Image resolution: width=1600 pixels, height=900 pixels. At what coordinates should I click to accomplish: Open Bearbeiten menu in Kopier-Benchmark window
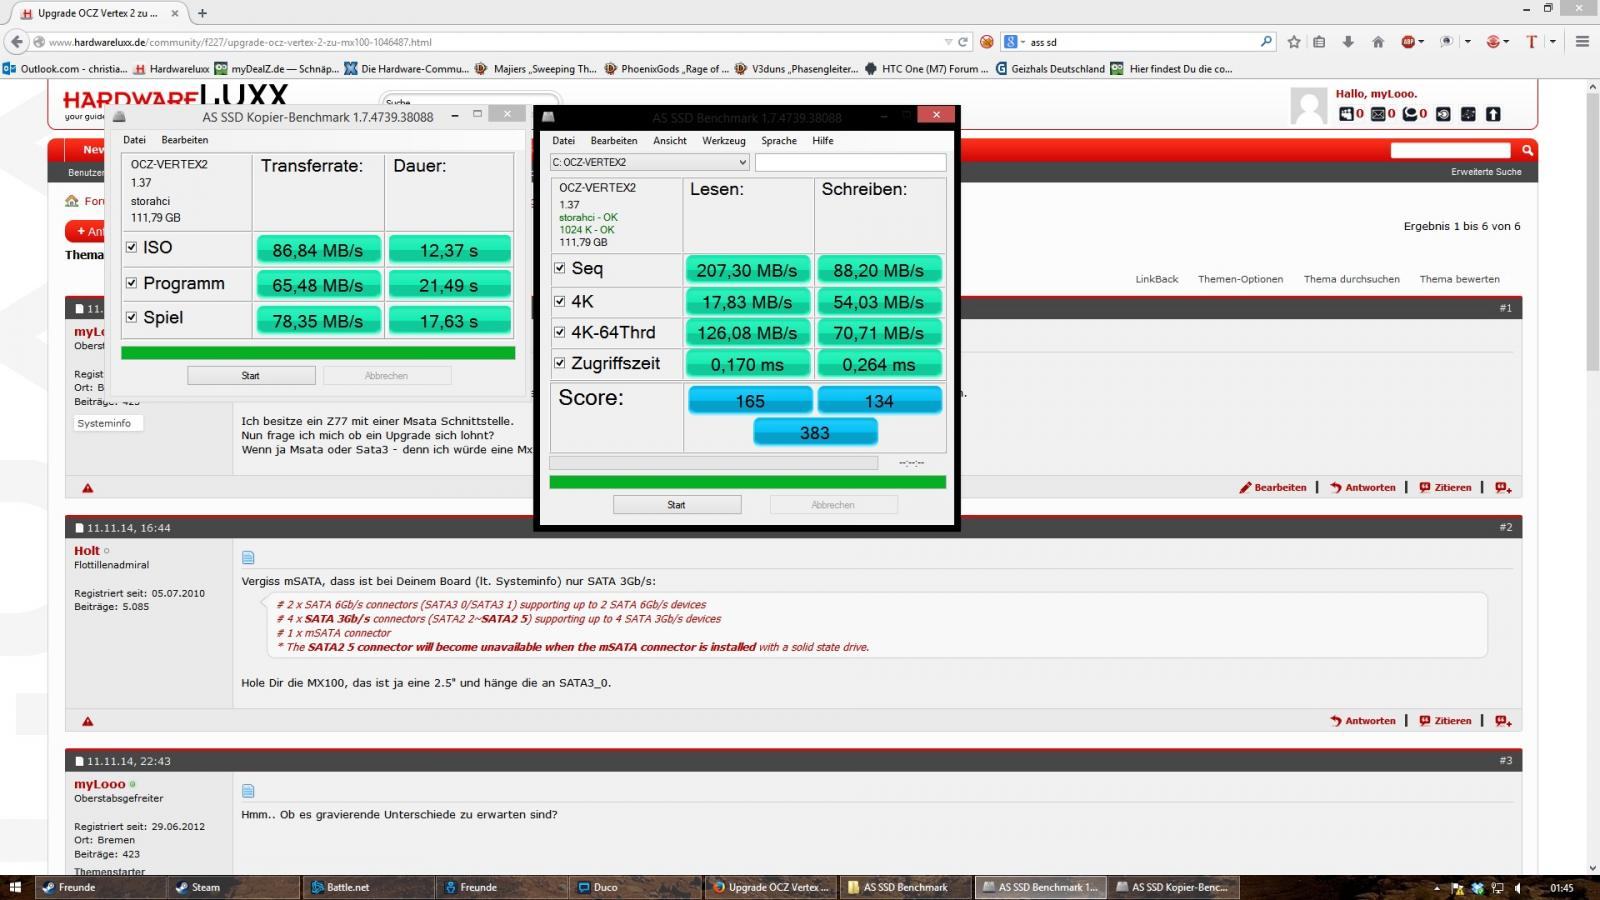[185, 140]
